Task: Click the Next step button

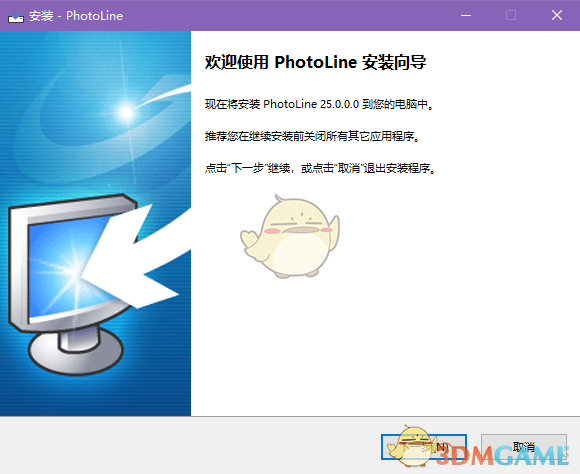Action: click(424, 447)
